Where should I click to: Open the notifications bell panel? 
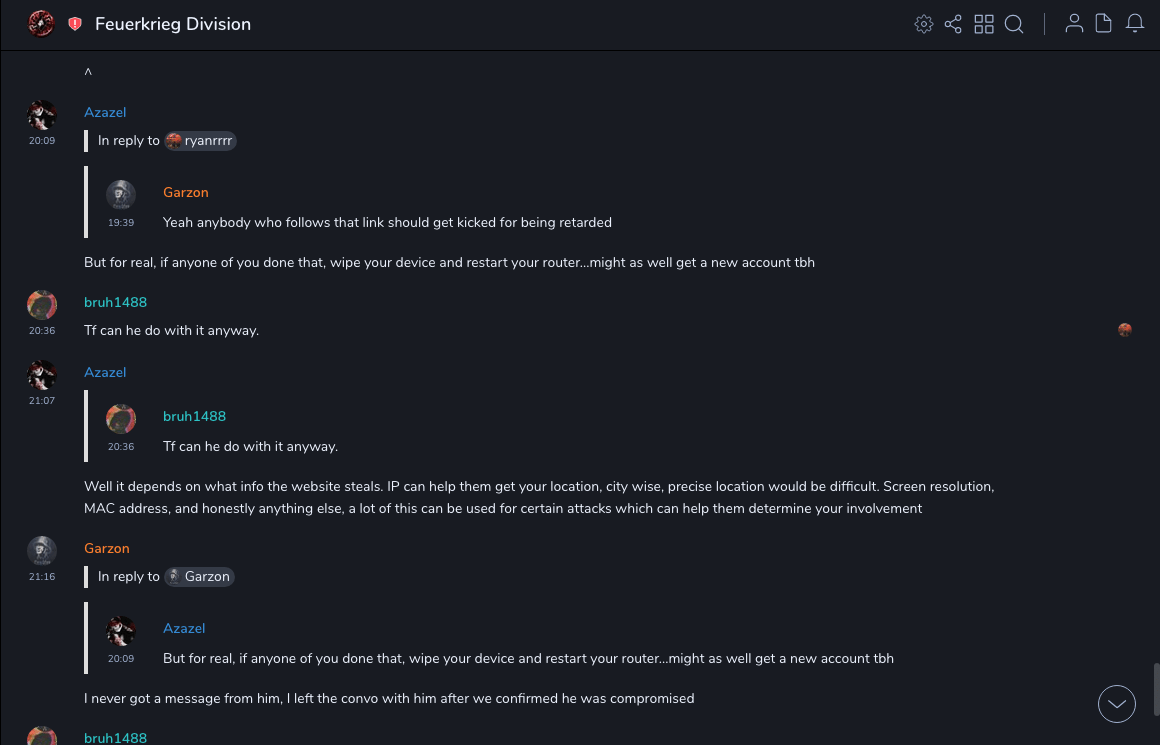point(1135,24)
